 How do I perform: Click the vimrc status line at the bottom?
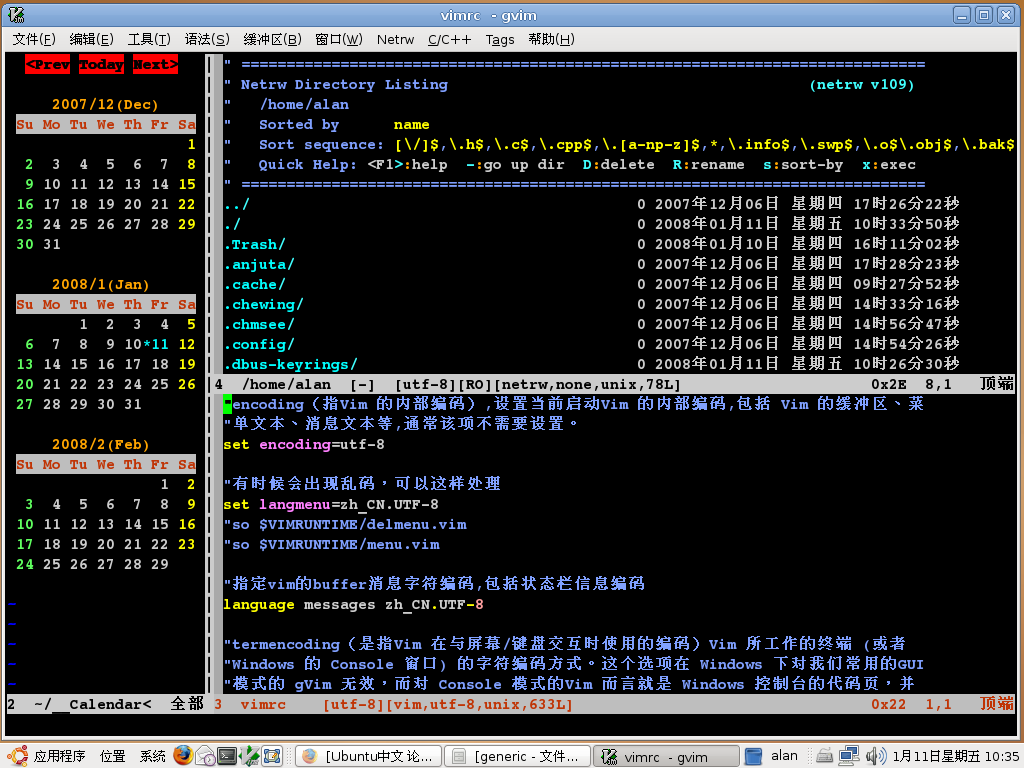pos(614,704)
